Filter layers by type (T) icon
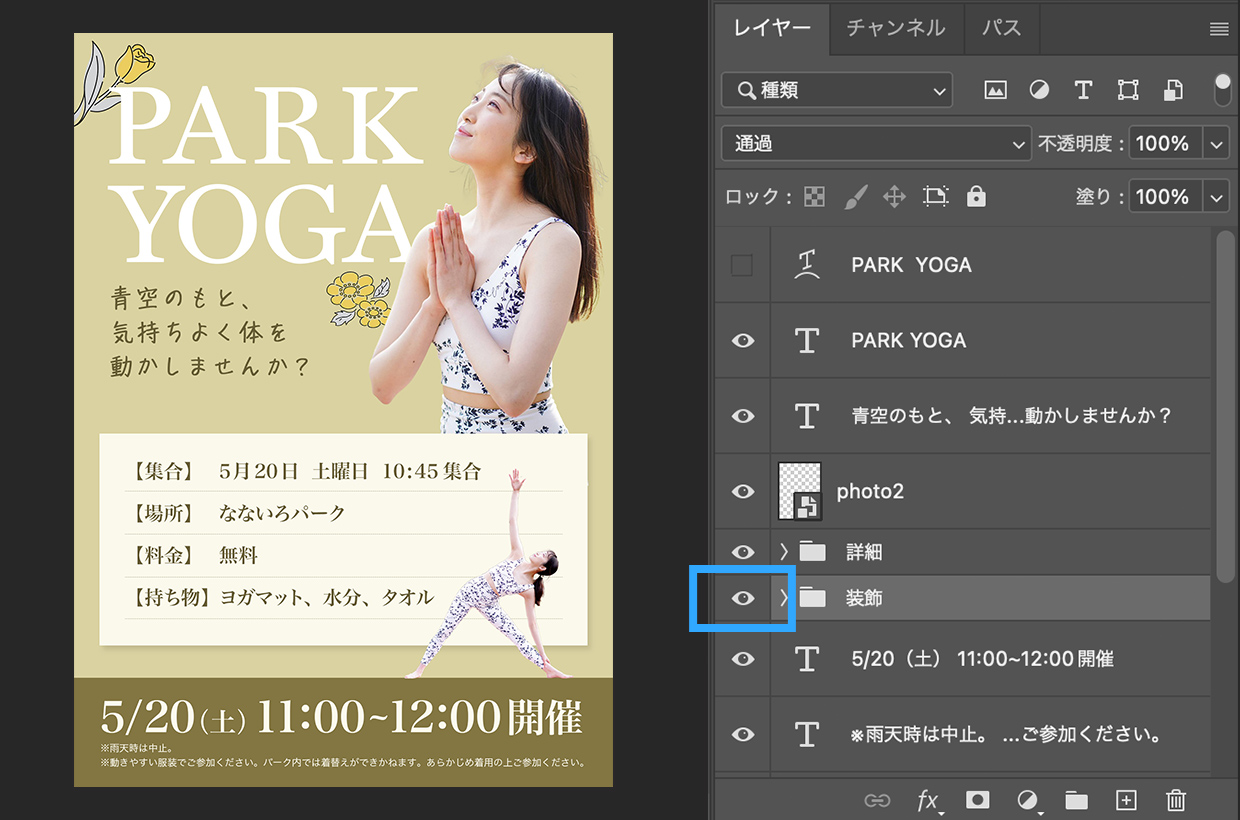 pos(1083,90)
